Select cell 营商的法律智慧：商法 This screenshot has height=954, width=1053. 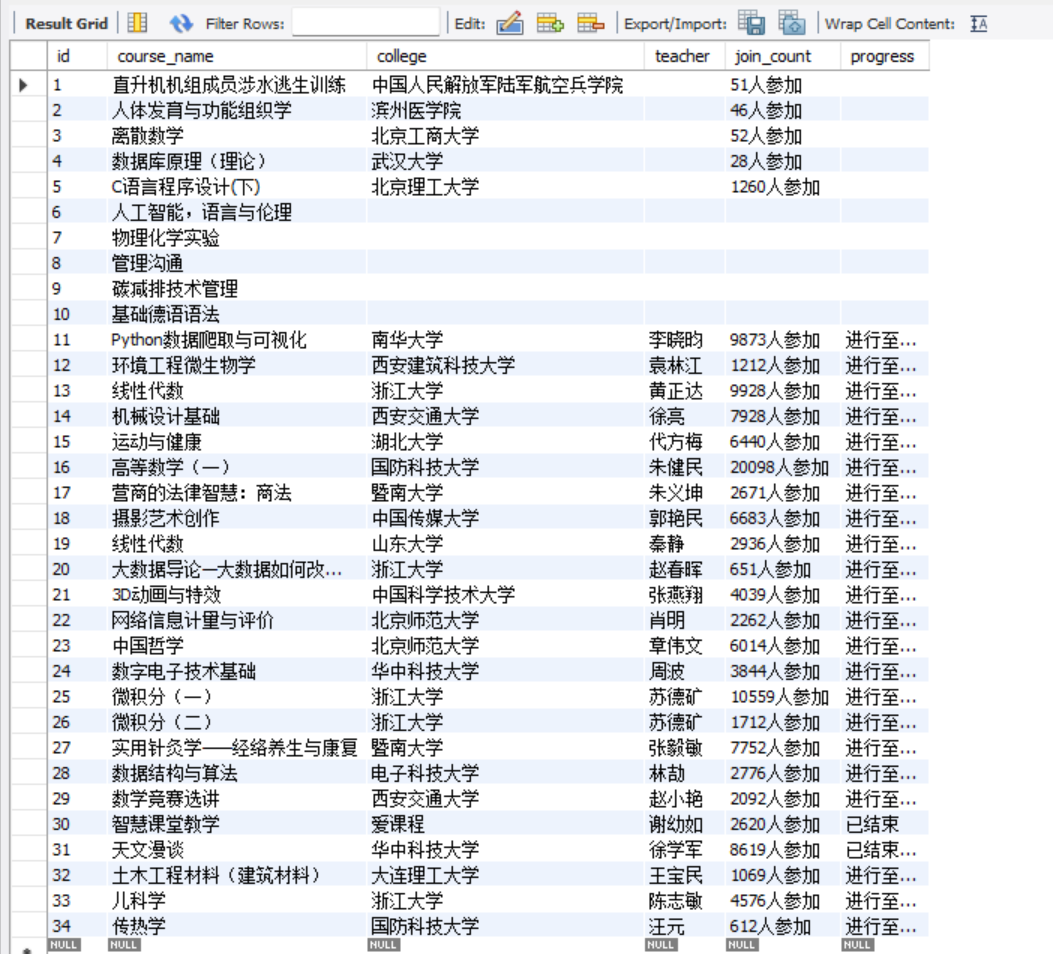coord(237,493)
